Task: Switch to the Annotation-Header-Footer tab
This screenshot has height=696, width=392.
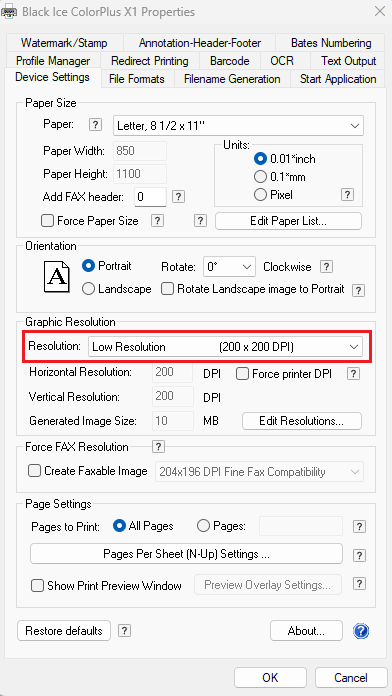Action: 199,43
